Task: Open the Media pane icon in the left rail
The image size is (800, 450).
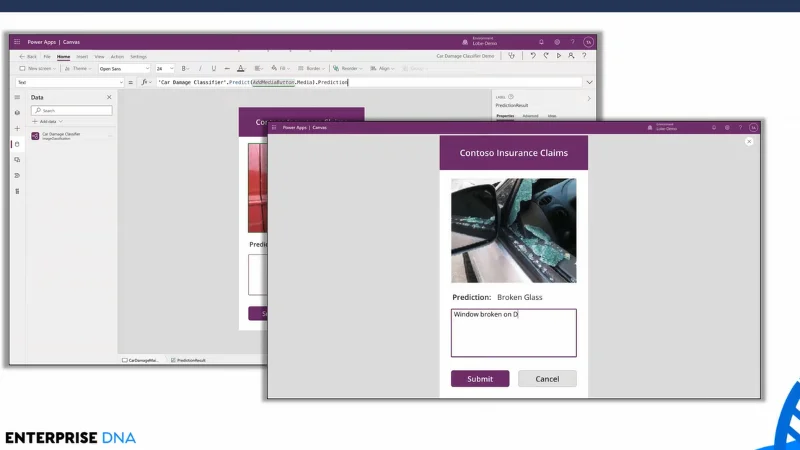Action: tap(17, 160)
